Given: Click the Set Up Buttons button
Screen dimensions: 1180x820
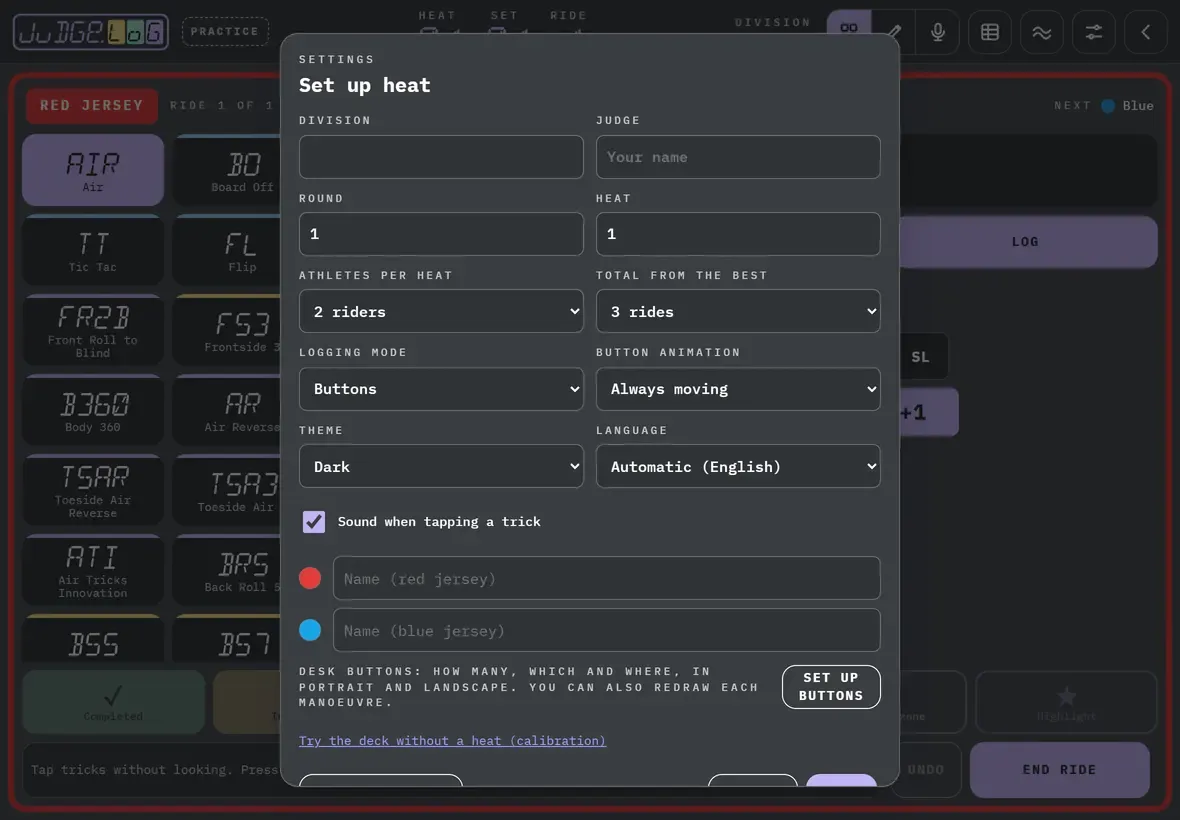Looking at the screenshot, I should pos(831,687).
